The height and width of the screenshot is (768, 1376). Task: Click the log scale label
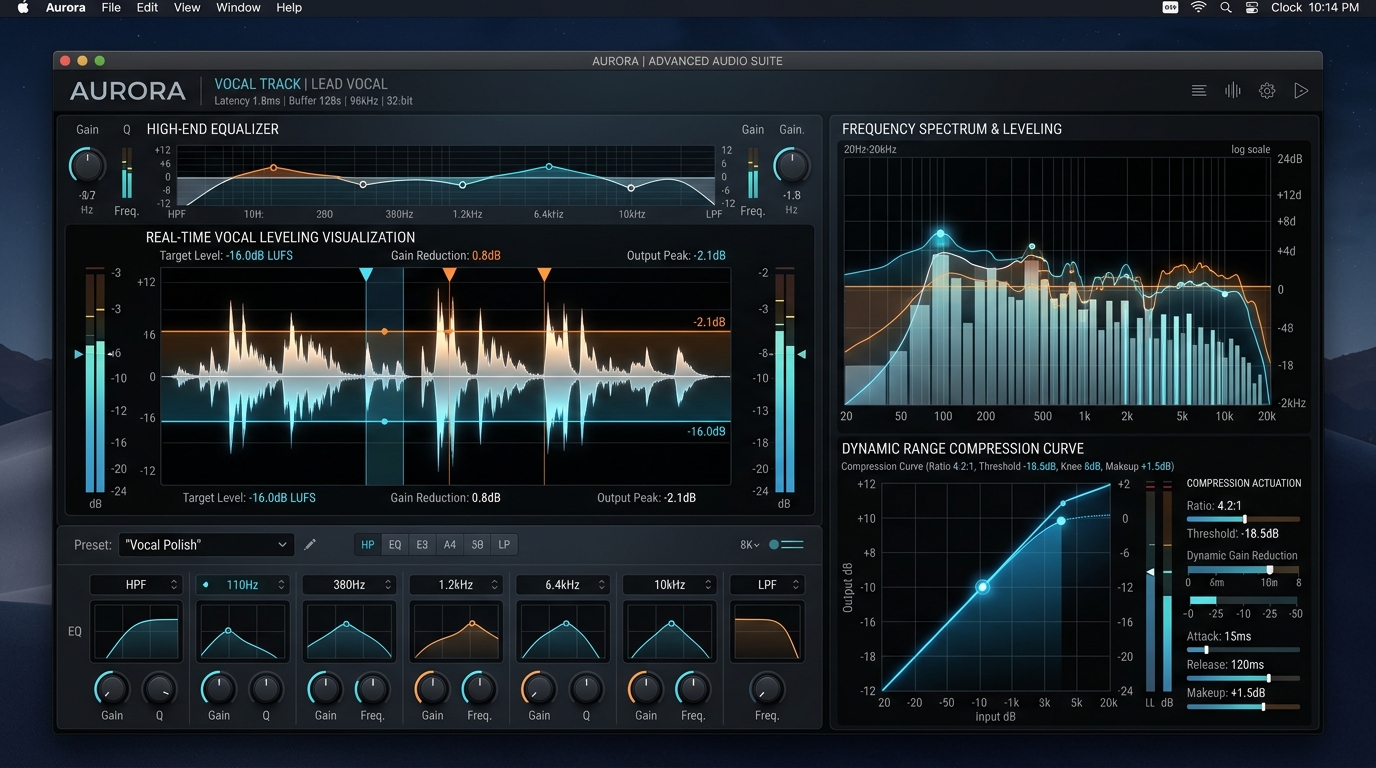click(1250, 149)
